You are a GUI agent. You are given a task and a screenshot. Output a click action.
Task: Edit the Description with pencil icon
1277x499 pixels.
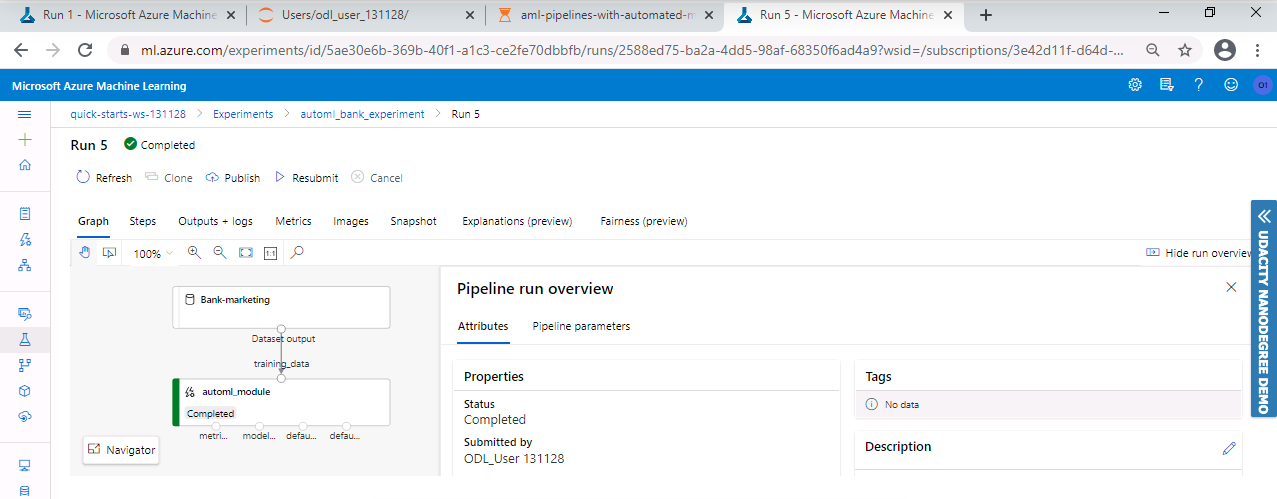[1229, 448]
